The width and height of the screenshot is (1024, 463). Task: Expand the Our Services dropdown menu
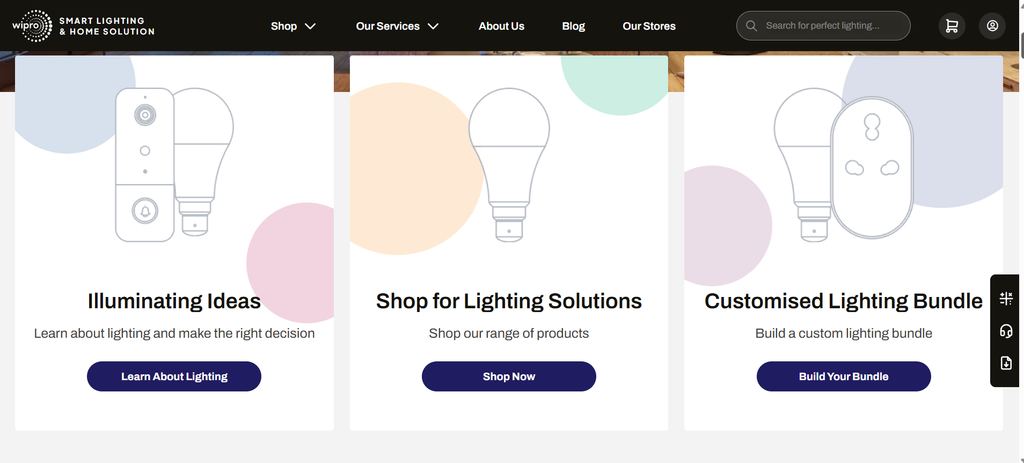(397, 26)
